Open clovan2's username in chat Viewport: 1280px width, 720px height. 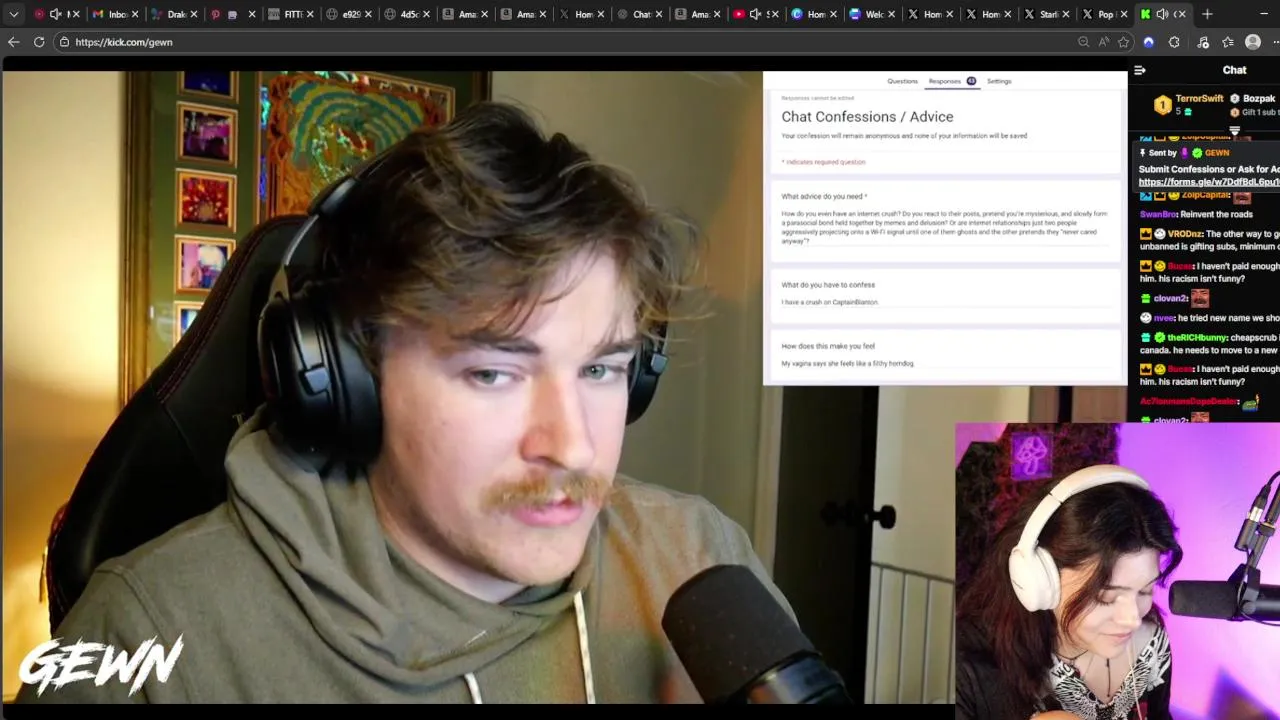(x=1170, y=298)
